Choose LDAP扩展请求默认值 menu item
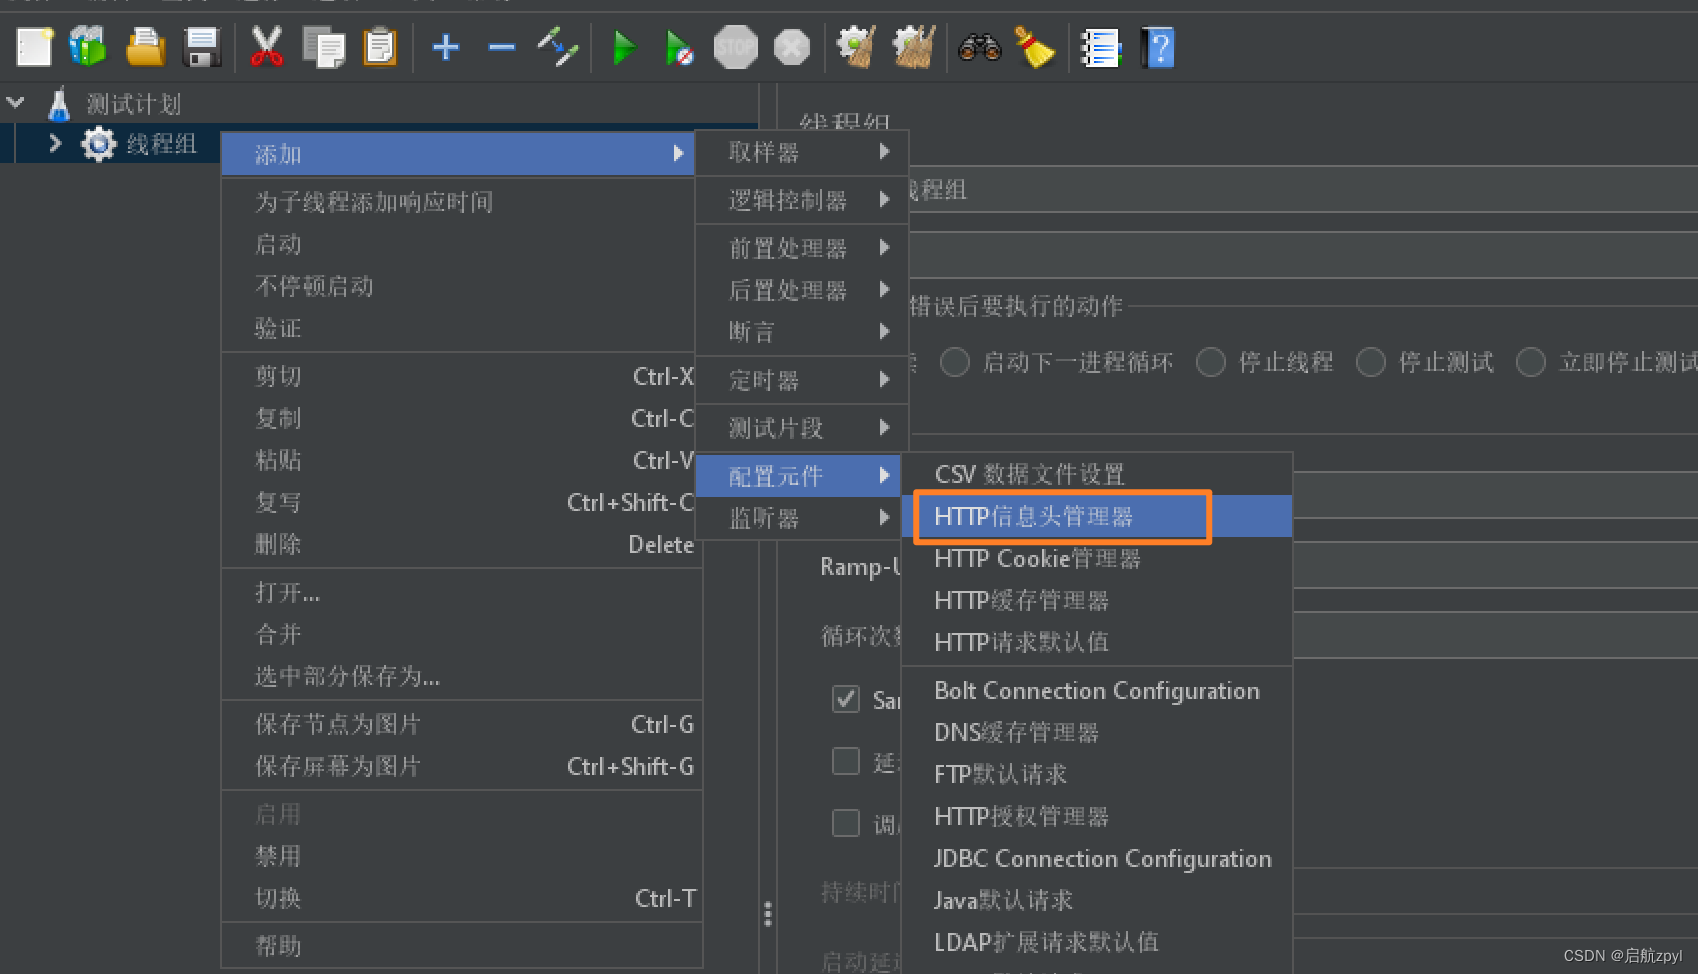Image resolution: width=1698 pixels, height=974 pixels. point(1097,942)
